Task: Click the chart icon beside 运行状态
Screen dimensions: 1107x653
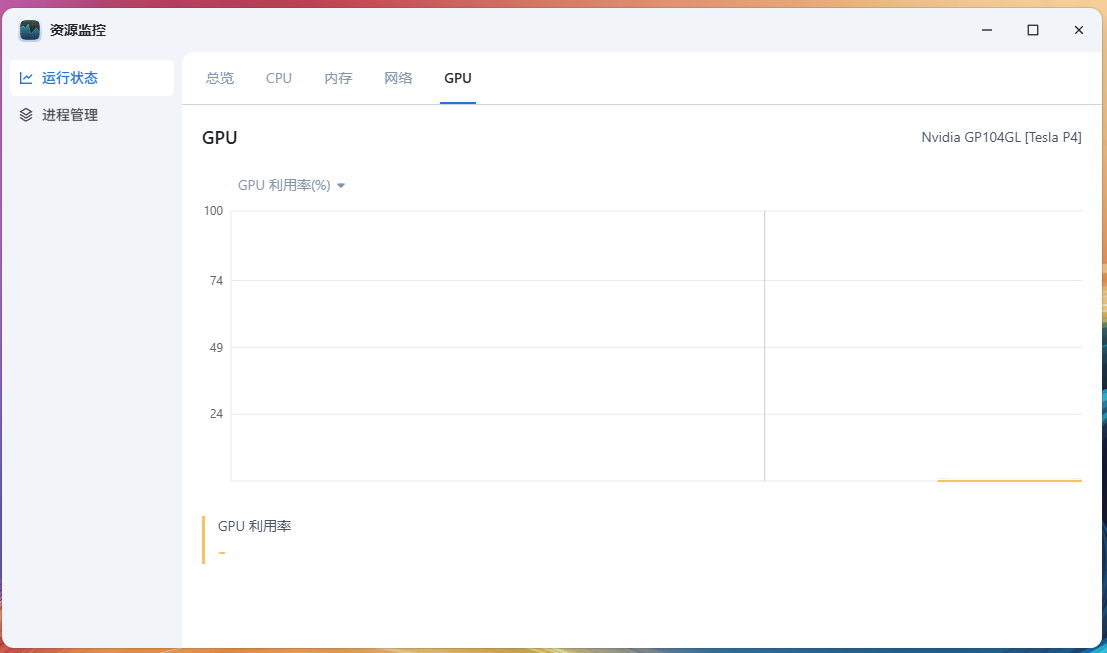Action: pos(26,78)
